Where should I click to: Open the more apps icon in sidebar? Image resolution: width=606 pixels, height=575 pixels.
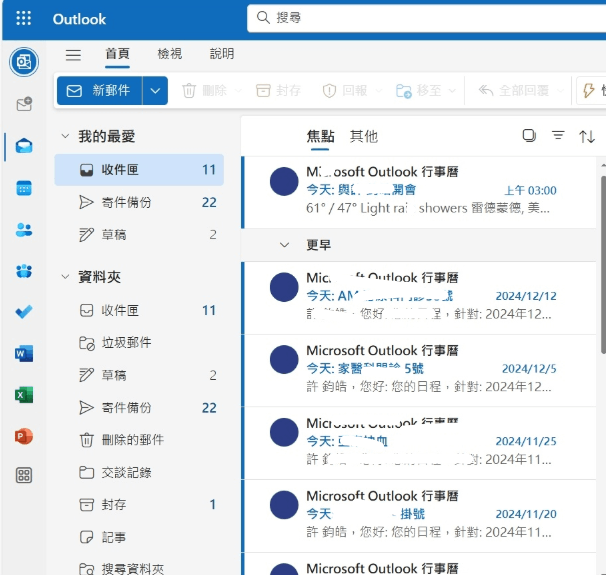tap(24, 475)
